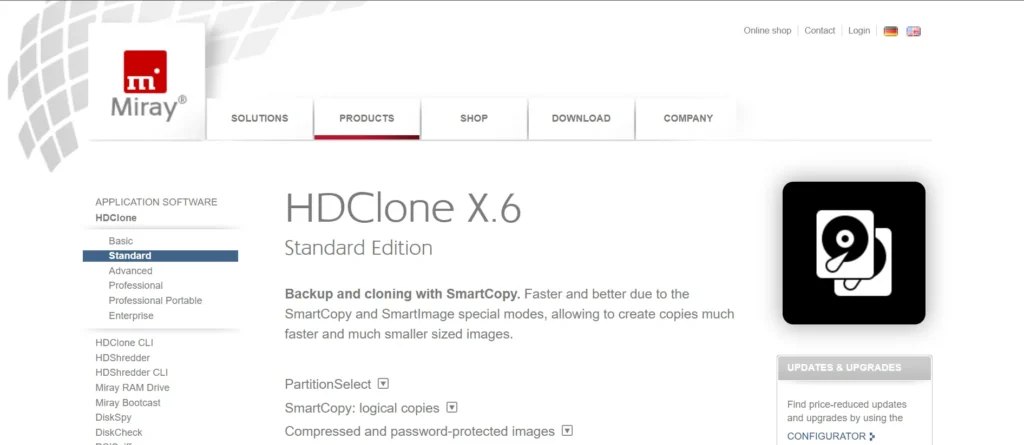This screenshot has height=445, width=1024.
Task: Click the HDClone hard disk icon
Action: 854,253
